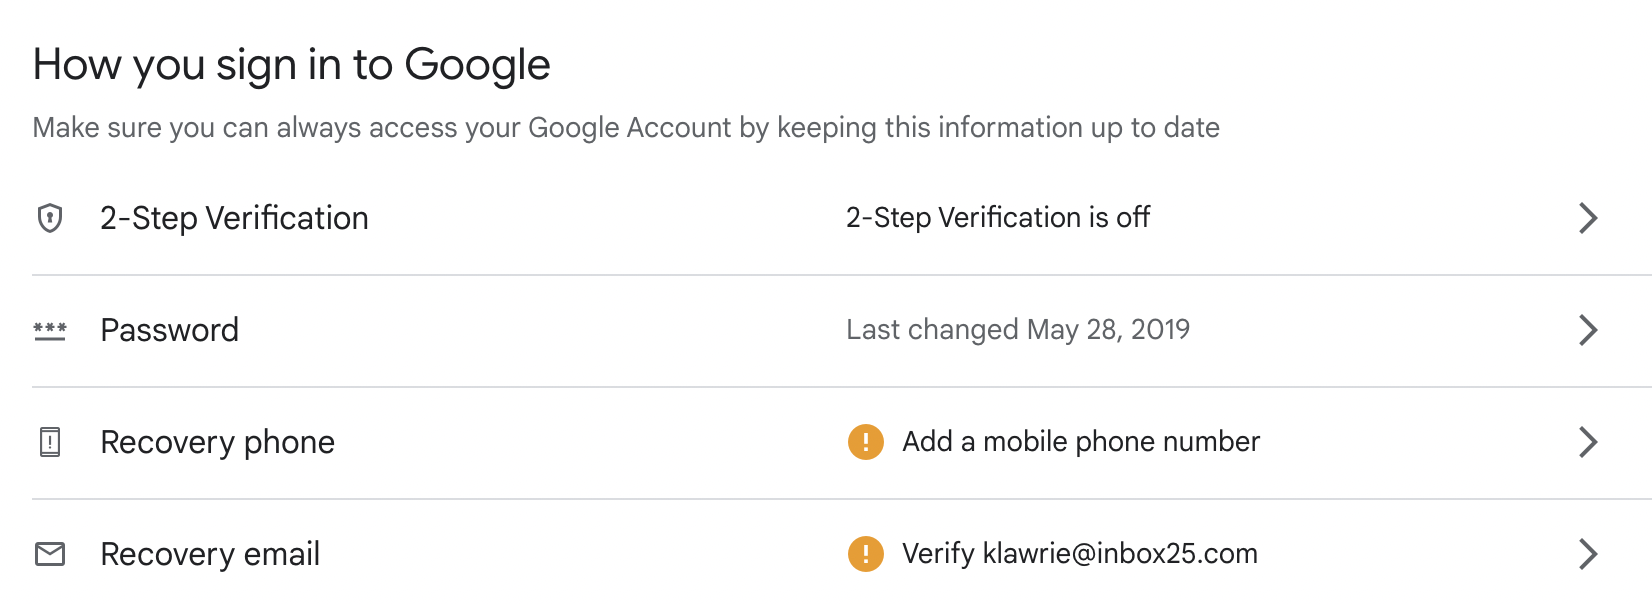
Task: Open Recovery email via its chevron arrow
Action: click(1588, 554)
